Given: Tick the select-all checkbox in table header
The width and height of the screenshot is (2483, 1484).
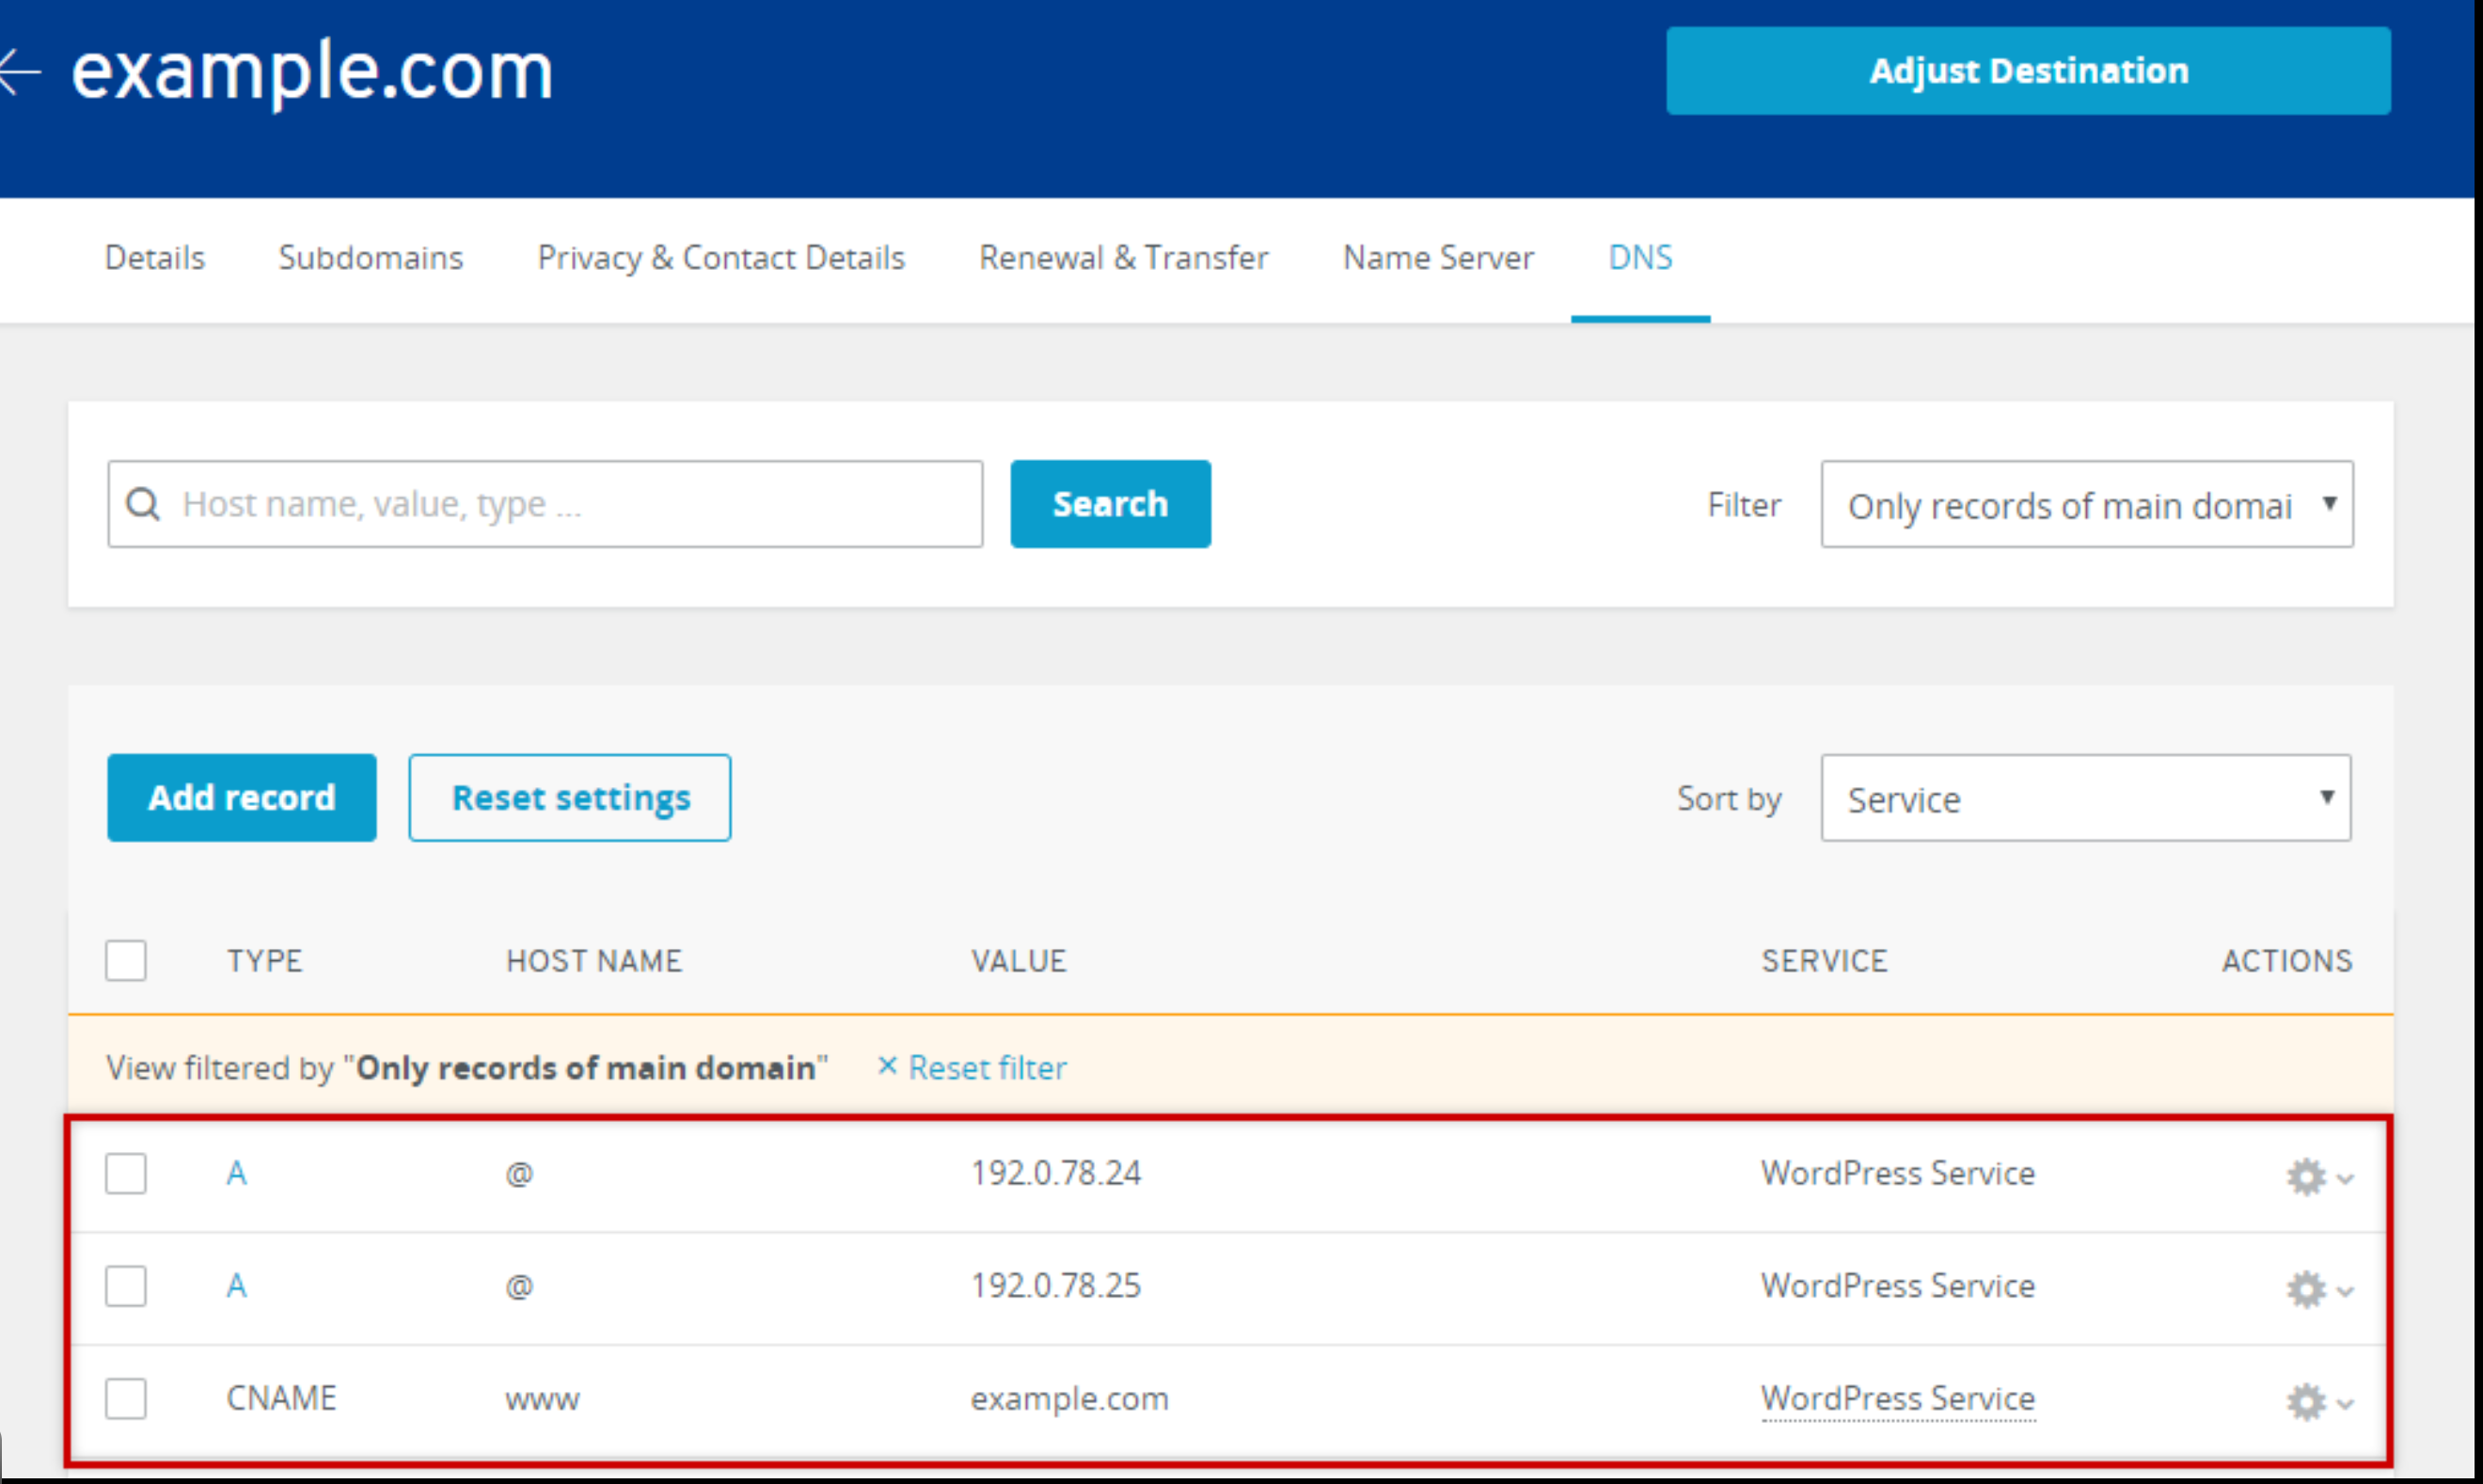Looking at the screenshot, I should (x=126, y=960).
